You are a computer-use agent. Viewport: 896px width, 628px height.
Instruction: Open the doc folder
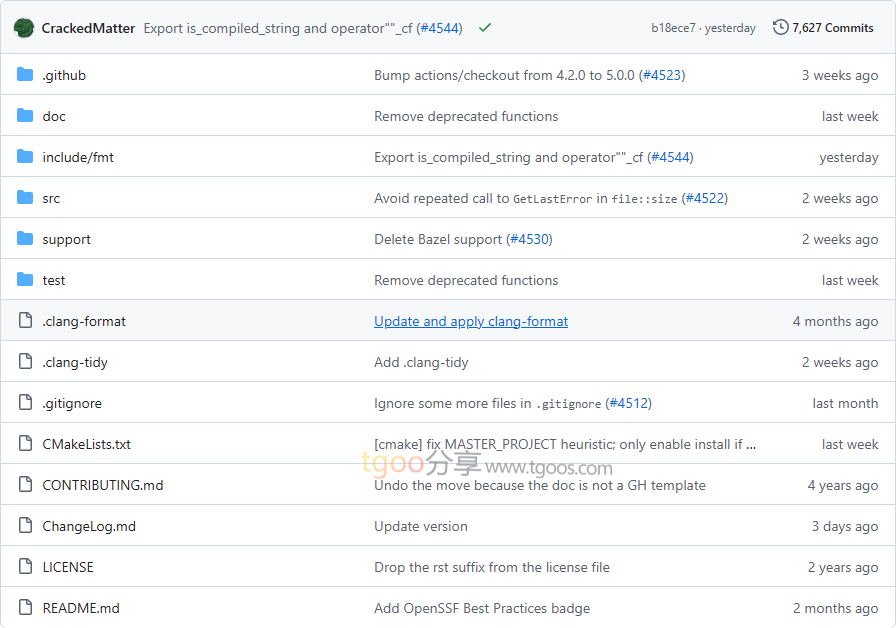click(54, 116)
